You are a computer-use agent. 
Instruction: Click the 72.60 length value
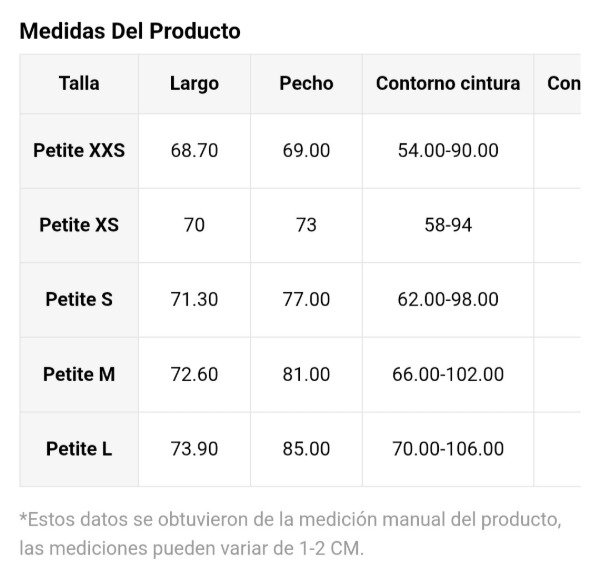coord(194,374)
